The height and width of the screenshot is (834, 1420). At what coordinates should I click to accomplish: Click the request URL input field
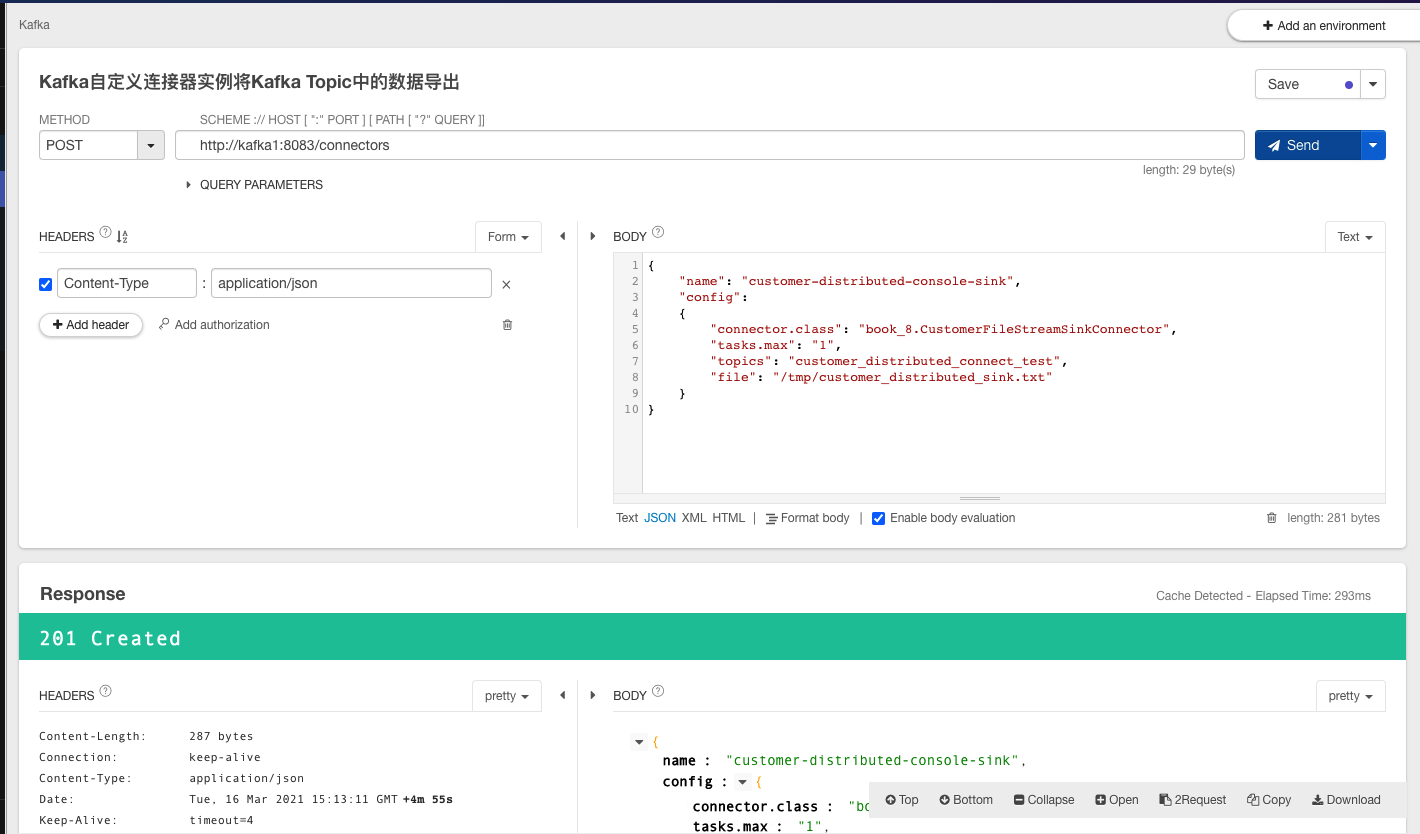(x=710, y=145)
